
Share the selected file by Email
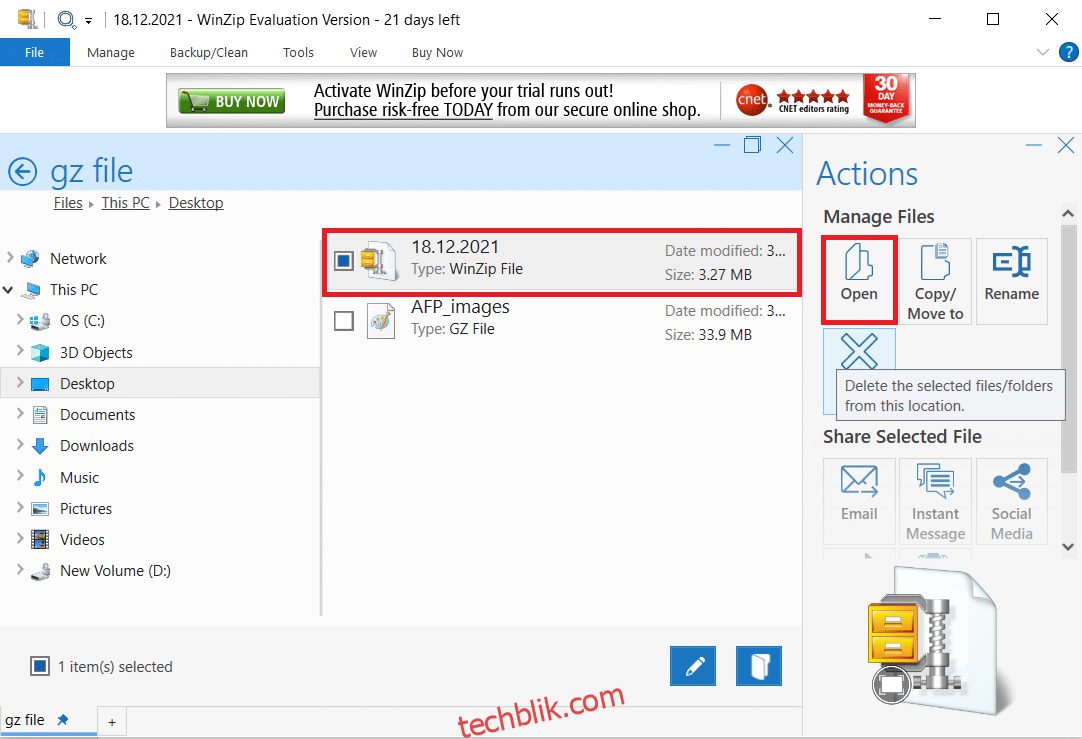click(x=859, y=501)
